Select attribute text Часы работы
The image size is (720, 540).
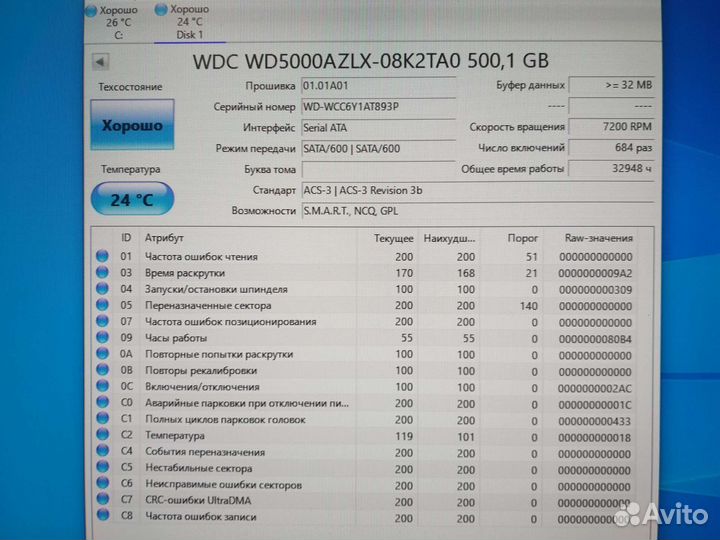click(176, 338)
